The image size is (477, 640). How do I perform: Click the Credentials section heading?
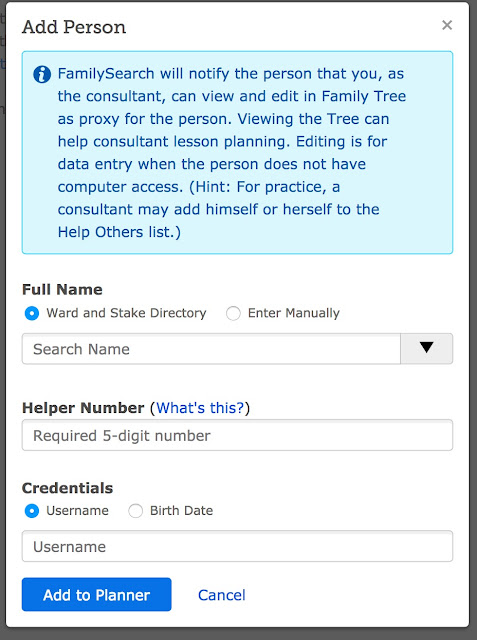coord(67,488)
